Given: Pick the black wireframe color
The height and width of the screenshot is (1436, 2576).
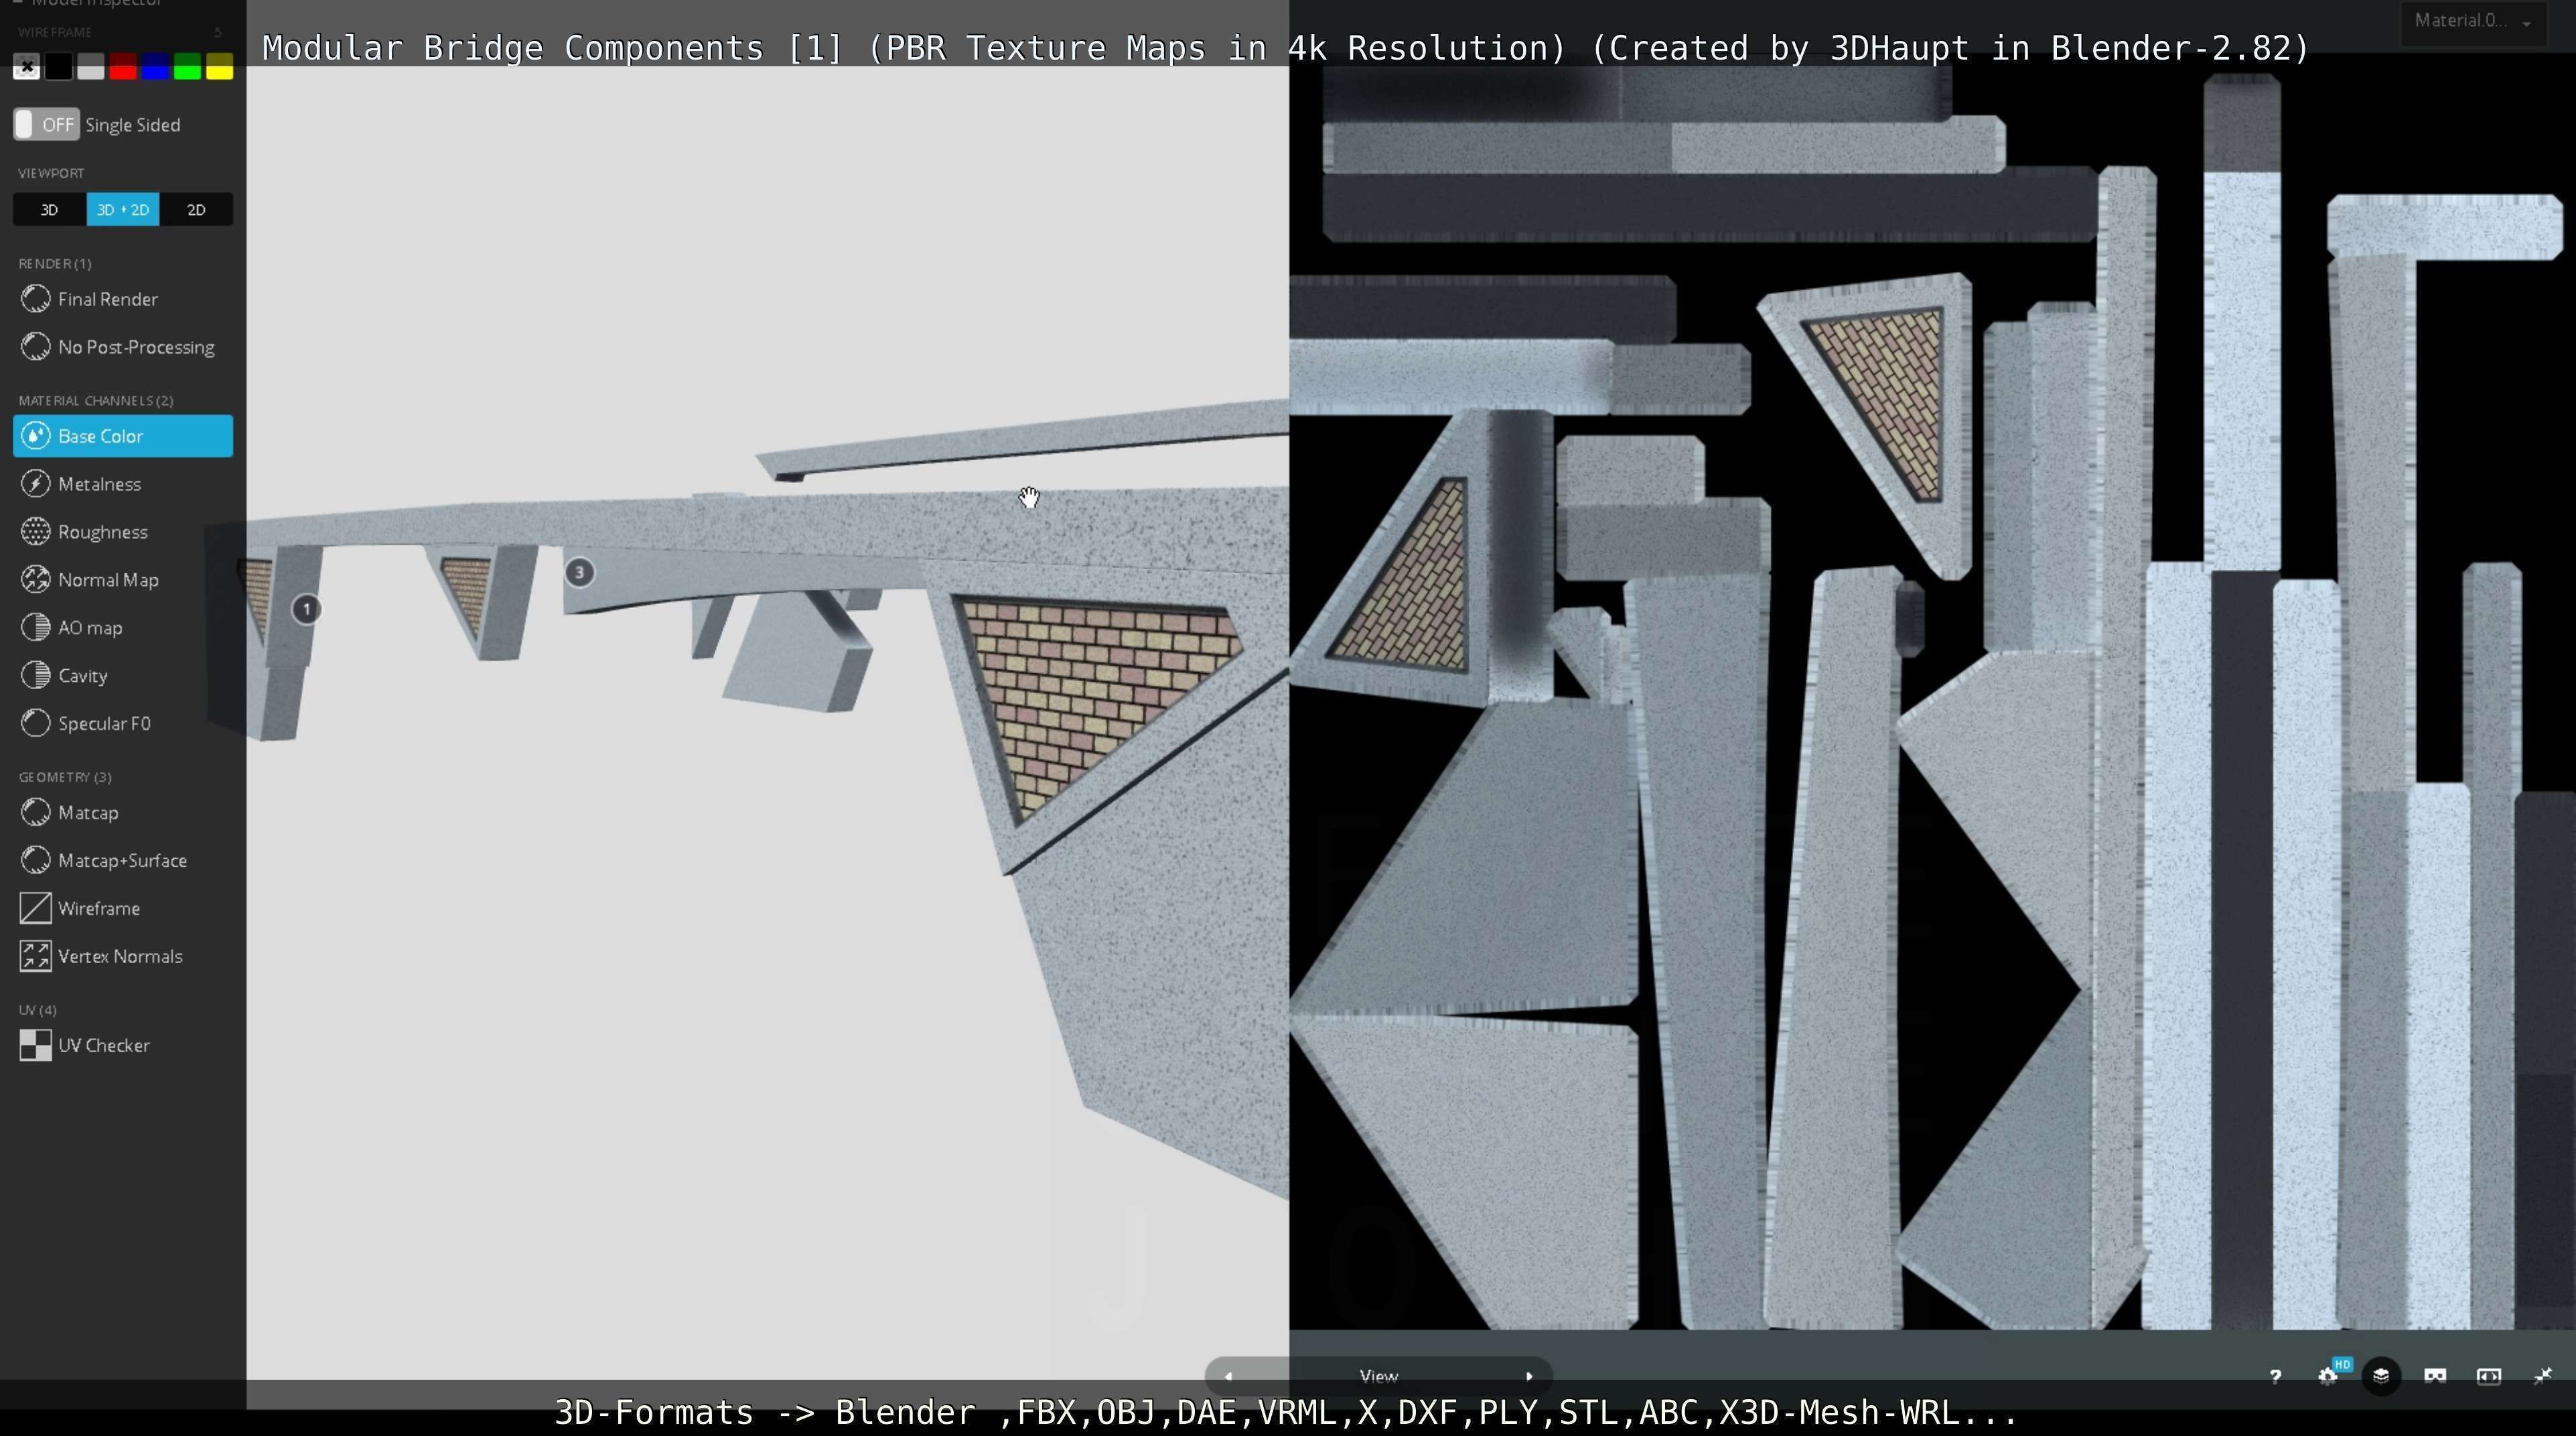Looking at the screenshot, I should tap(59, 67).
